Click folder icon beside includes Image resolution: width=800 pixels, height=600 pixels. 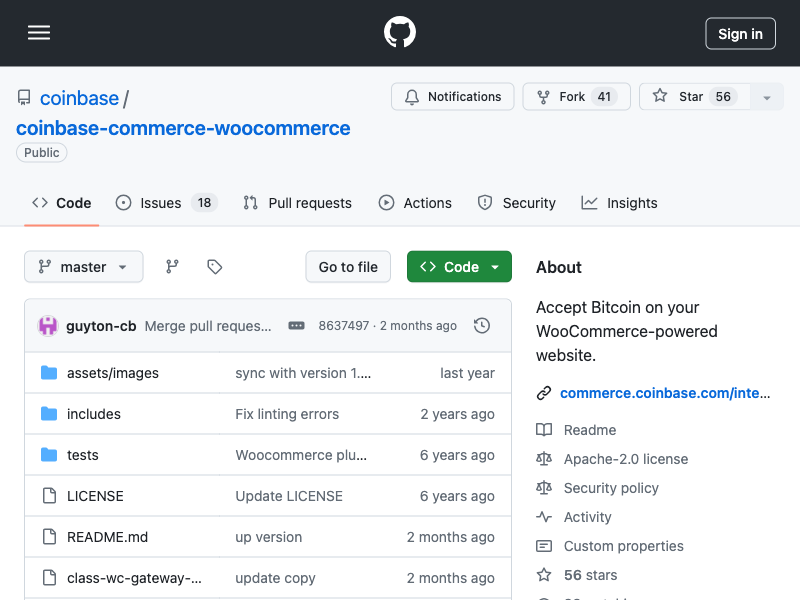(49, 413)
